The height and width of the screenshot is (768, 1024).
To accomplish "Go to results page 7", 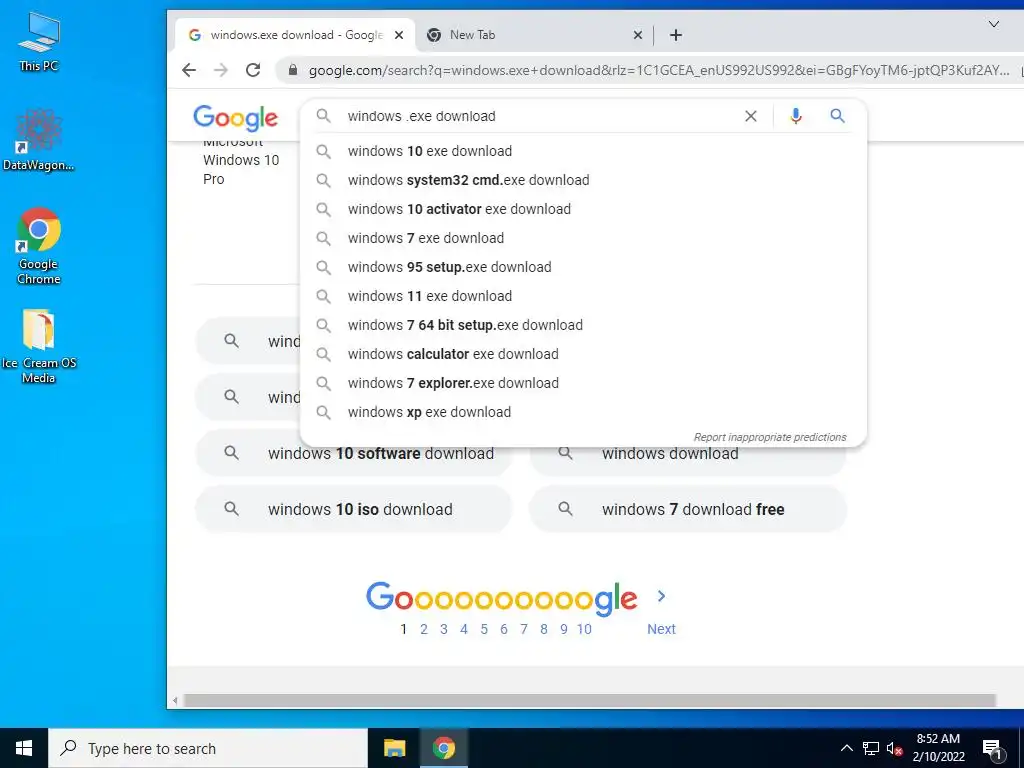I will [x=524, y=629].
